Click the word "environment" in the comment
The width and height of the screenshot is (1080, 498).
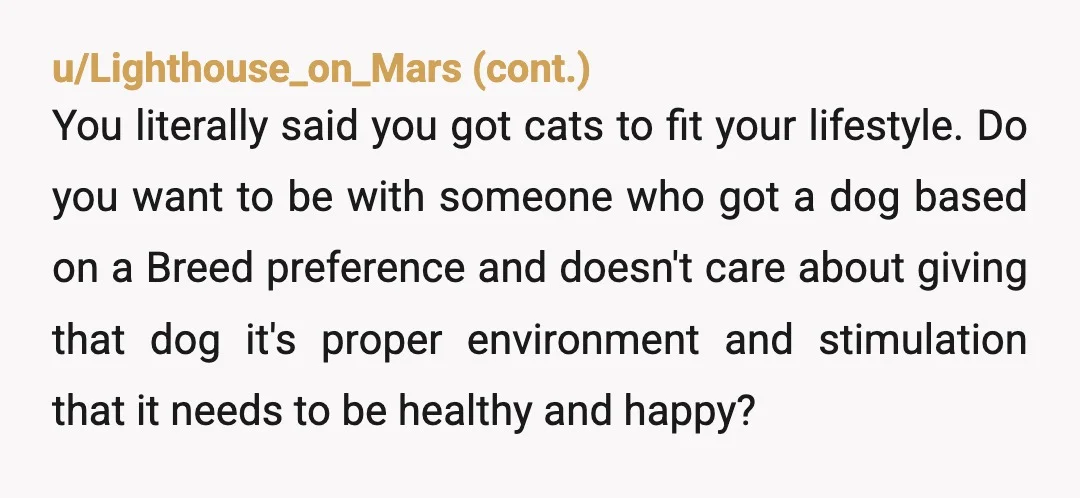pyautogui.click(x=583, y=339)
